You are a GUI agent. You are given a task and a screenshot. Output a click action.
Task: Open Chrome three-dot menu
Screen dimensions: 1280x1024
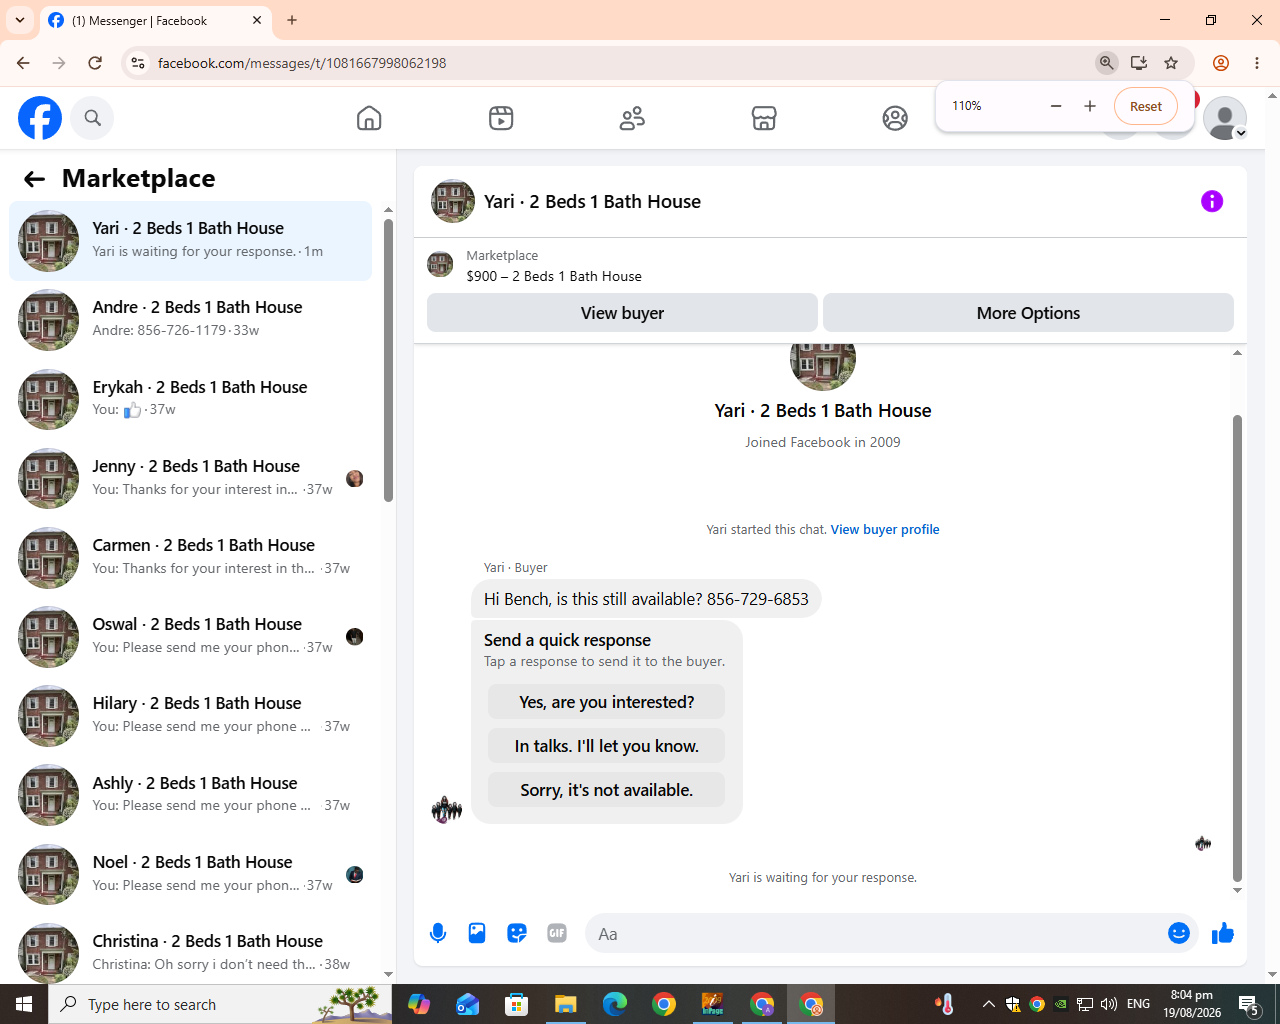coord(1257,63)
